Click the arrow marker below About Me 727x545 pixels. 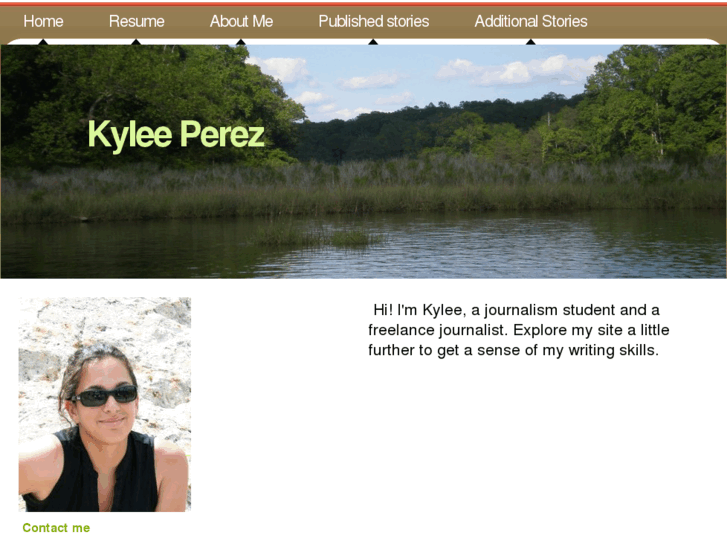[x=240, y=42]
